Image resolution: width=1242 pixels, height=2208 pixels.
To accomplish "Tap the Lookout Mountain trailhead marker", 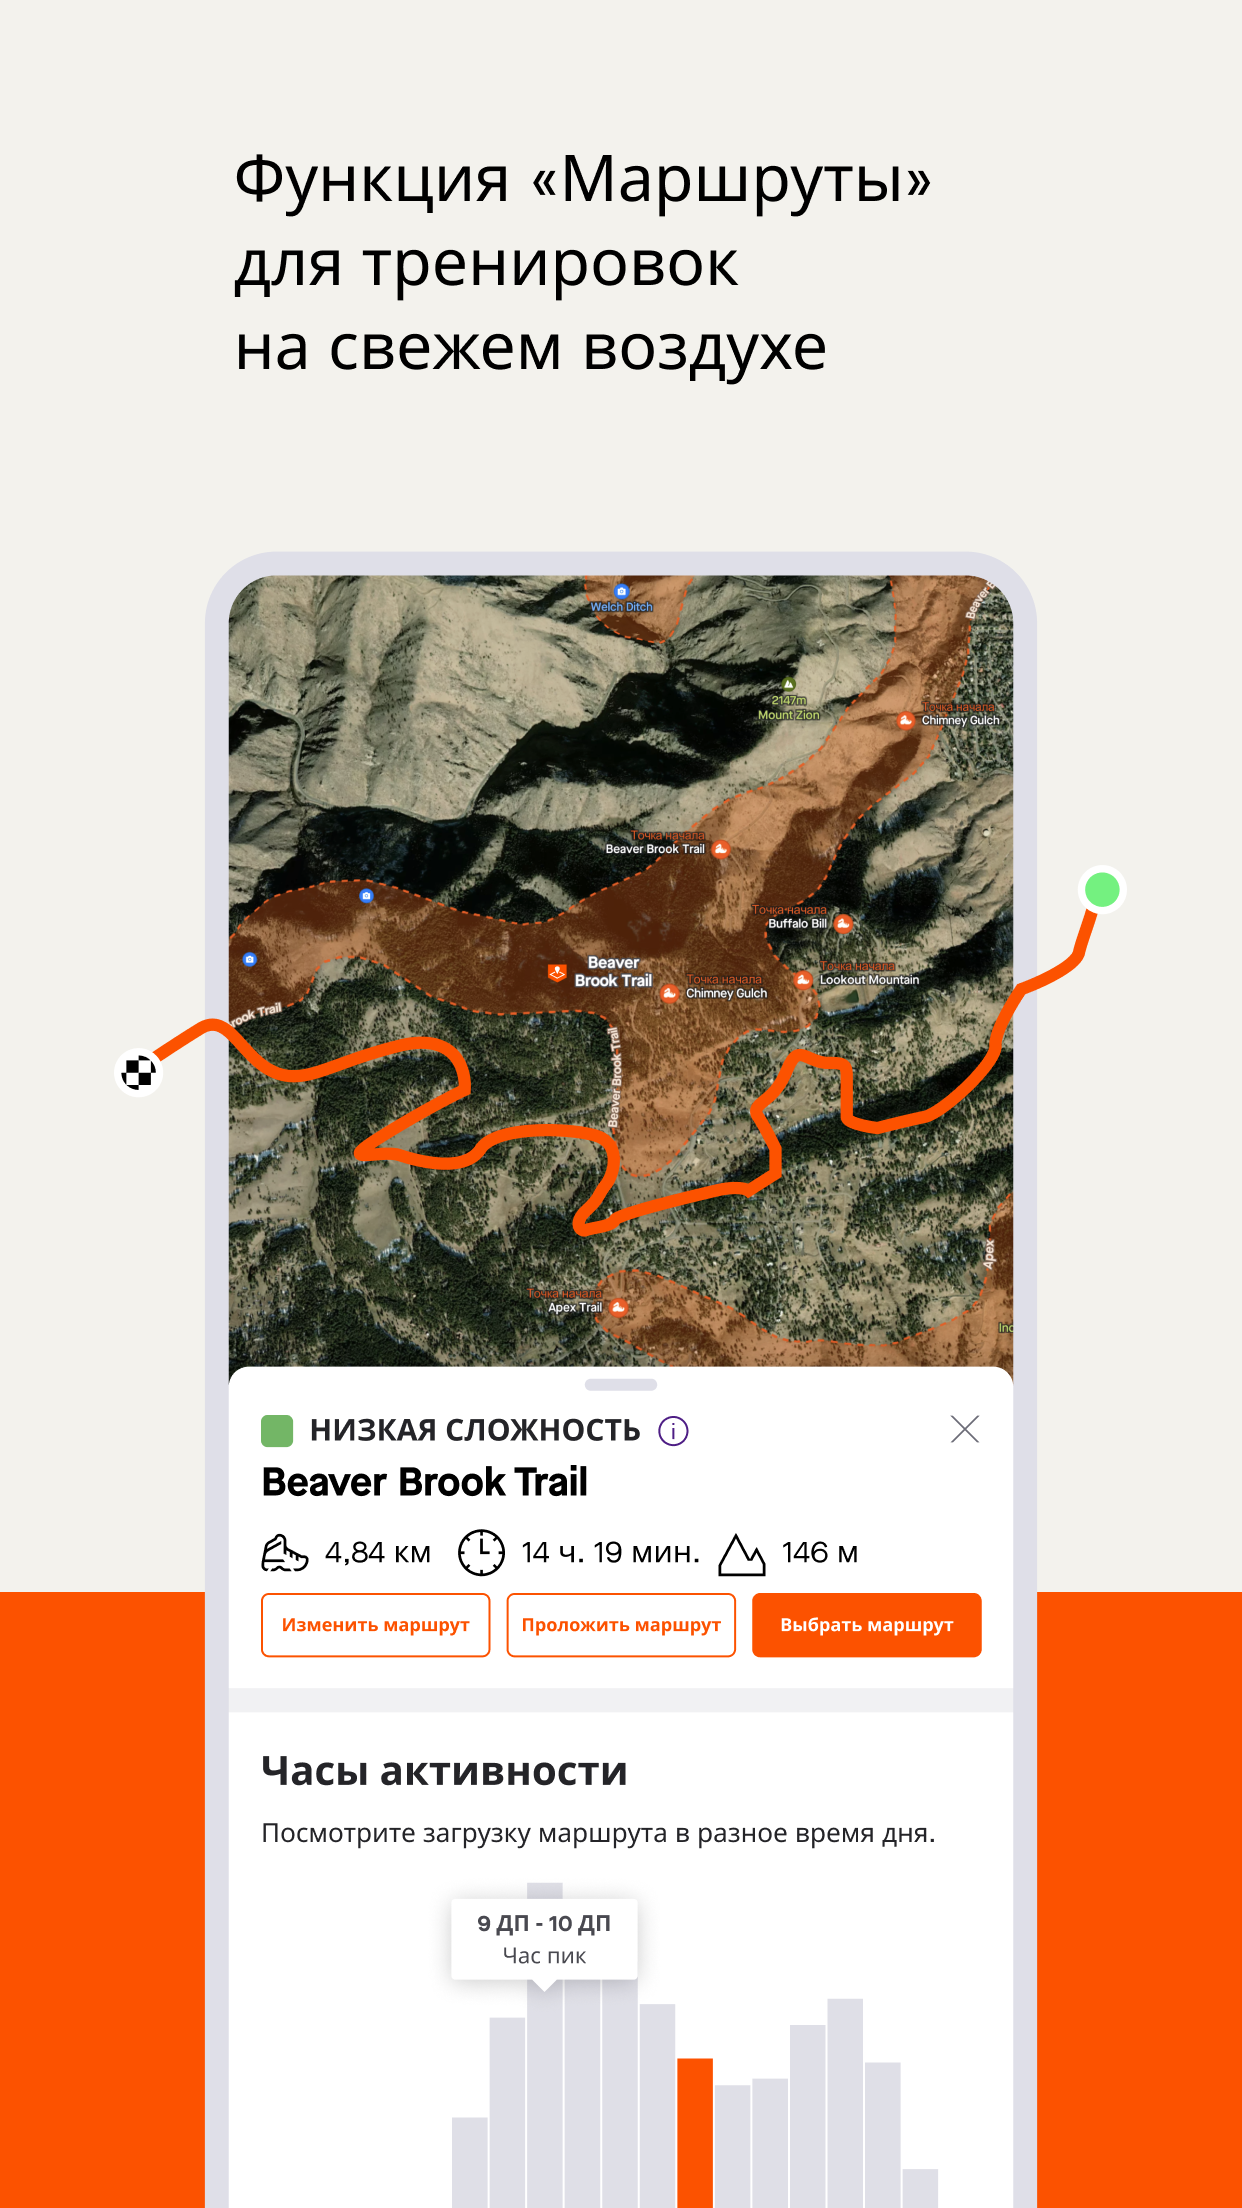I will click(803, 980).
